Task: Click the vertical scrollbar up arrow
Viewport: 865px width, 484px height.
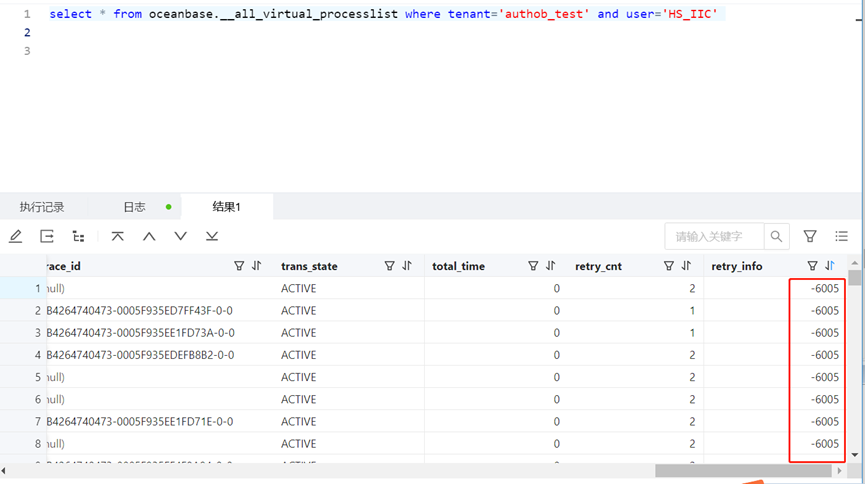Action: (855, 263)
